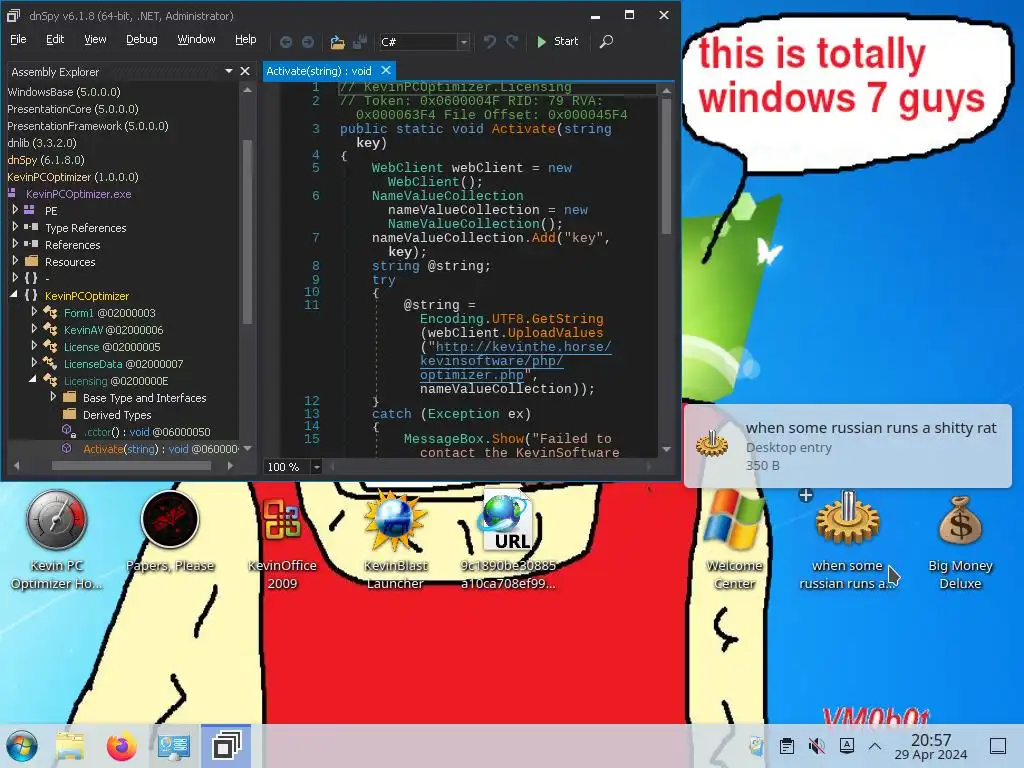Click the dnSpy window taskbar button

pyautogui.click(x=226, y=745)
